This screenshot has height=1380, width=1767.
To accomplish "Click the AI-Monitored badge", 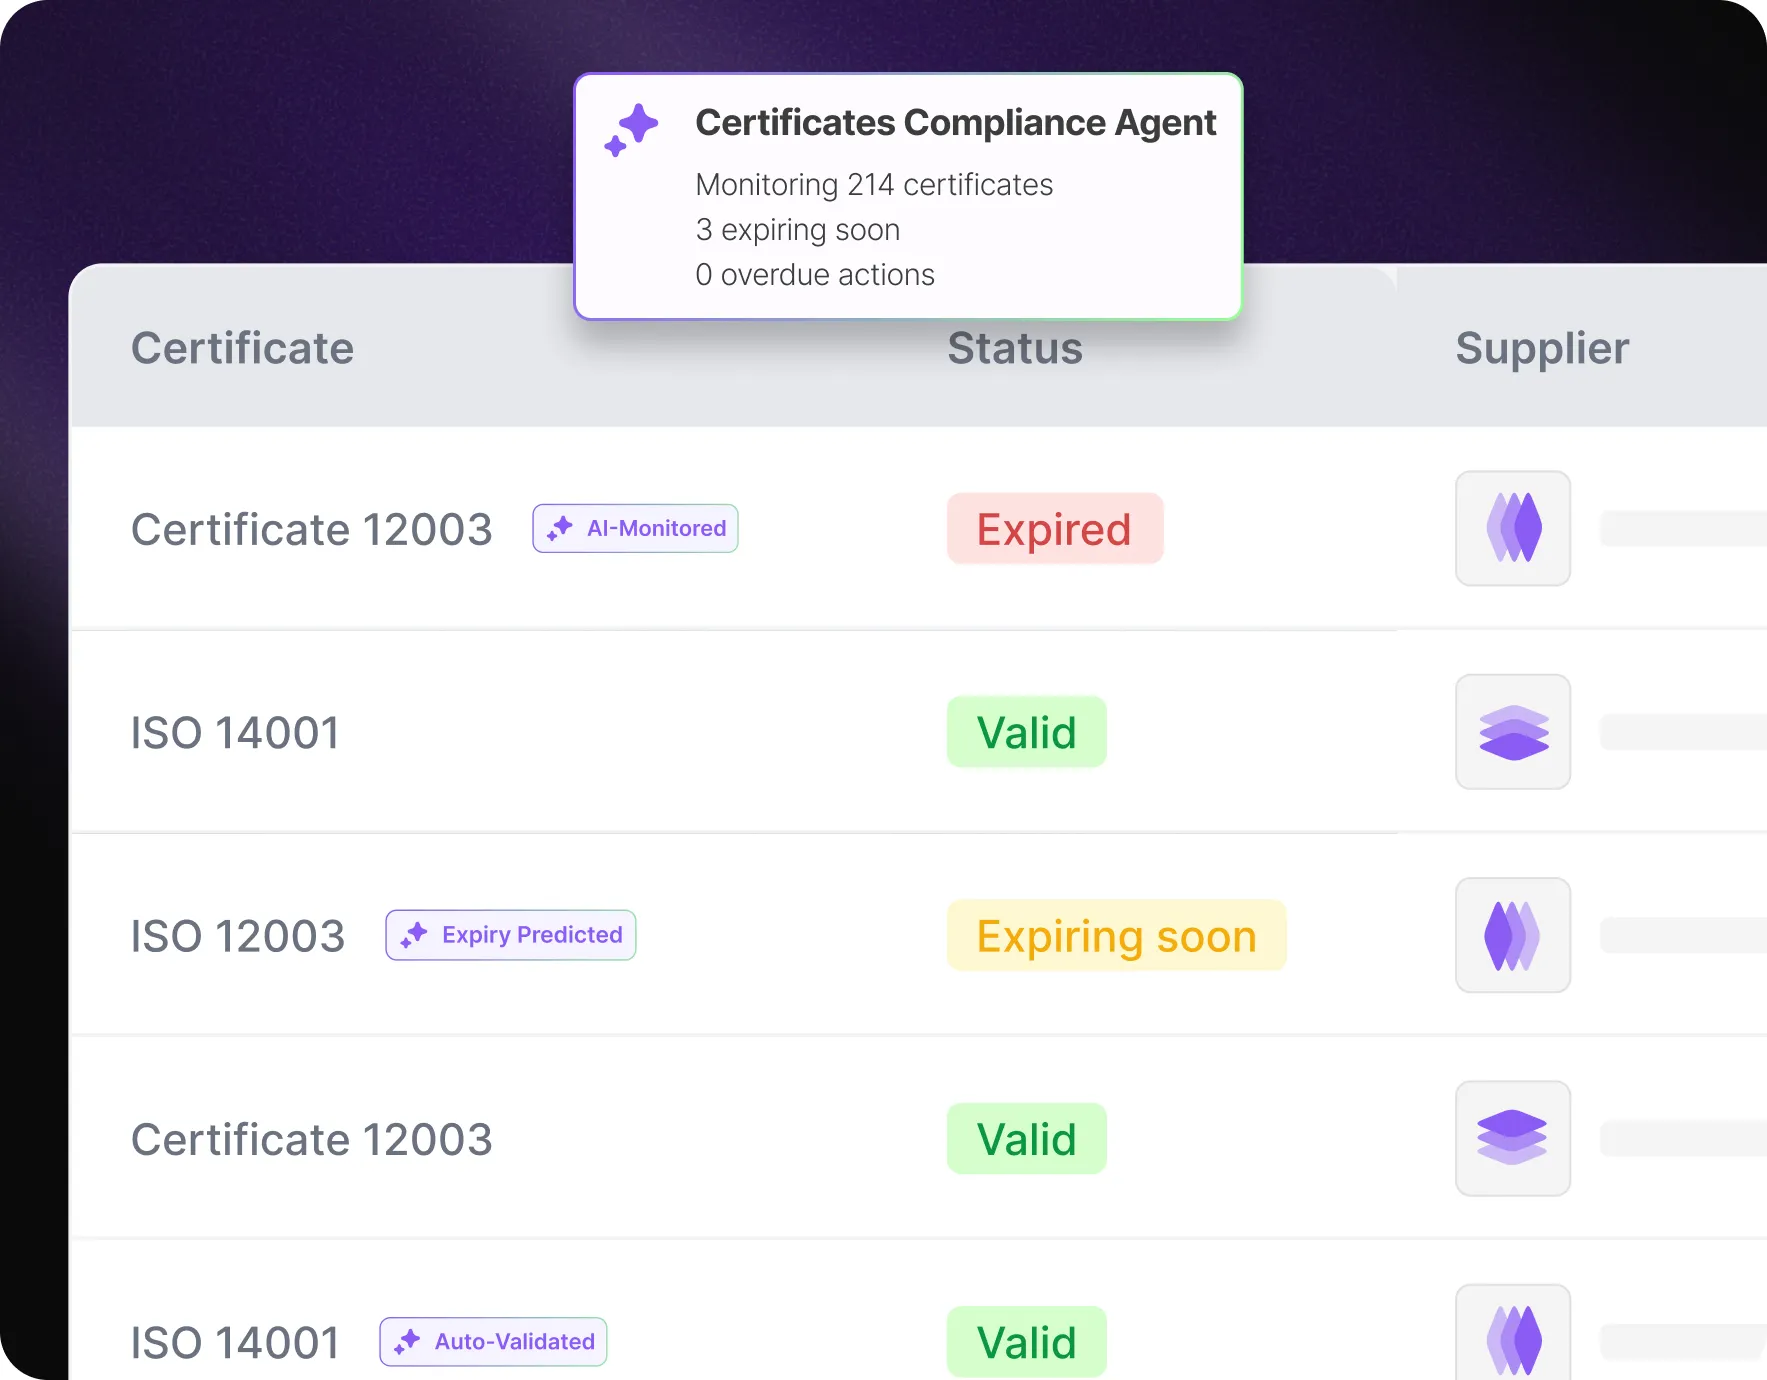I will pos(635,528).
